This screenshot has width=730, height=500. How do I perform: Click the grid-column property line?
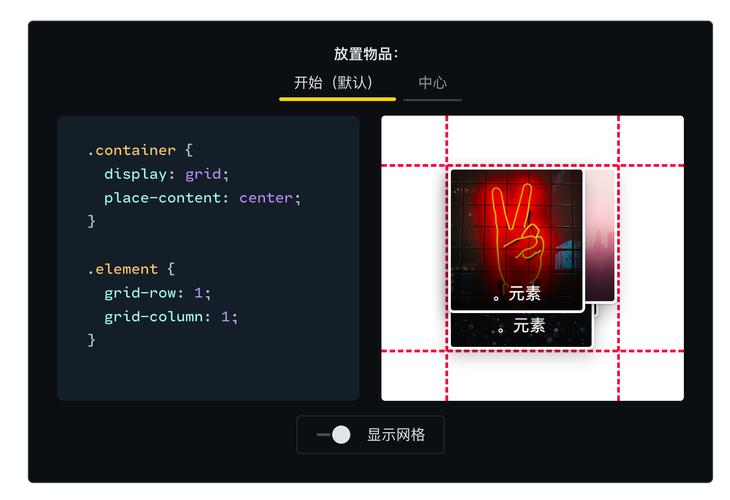click(171, 317)
